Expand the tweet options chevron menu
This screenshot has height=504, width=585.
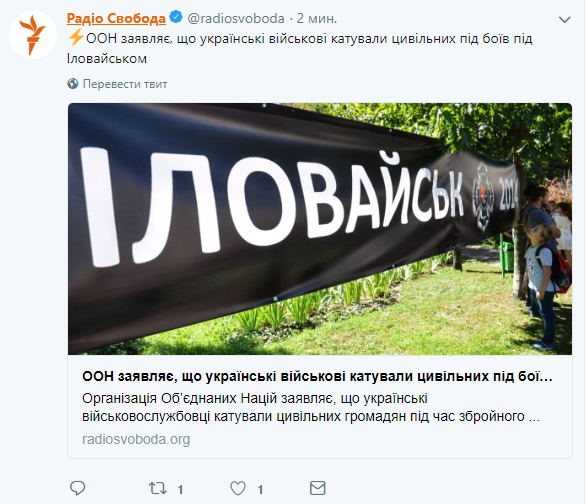point(564,19)
